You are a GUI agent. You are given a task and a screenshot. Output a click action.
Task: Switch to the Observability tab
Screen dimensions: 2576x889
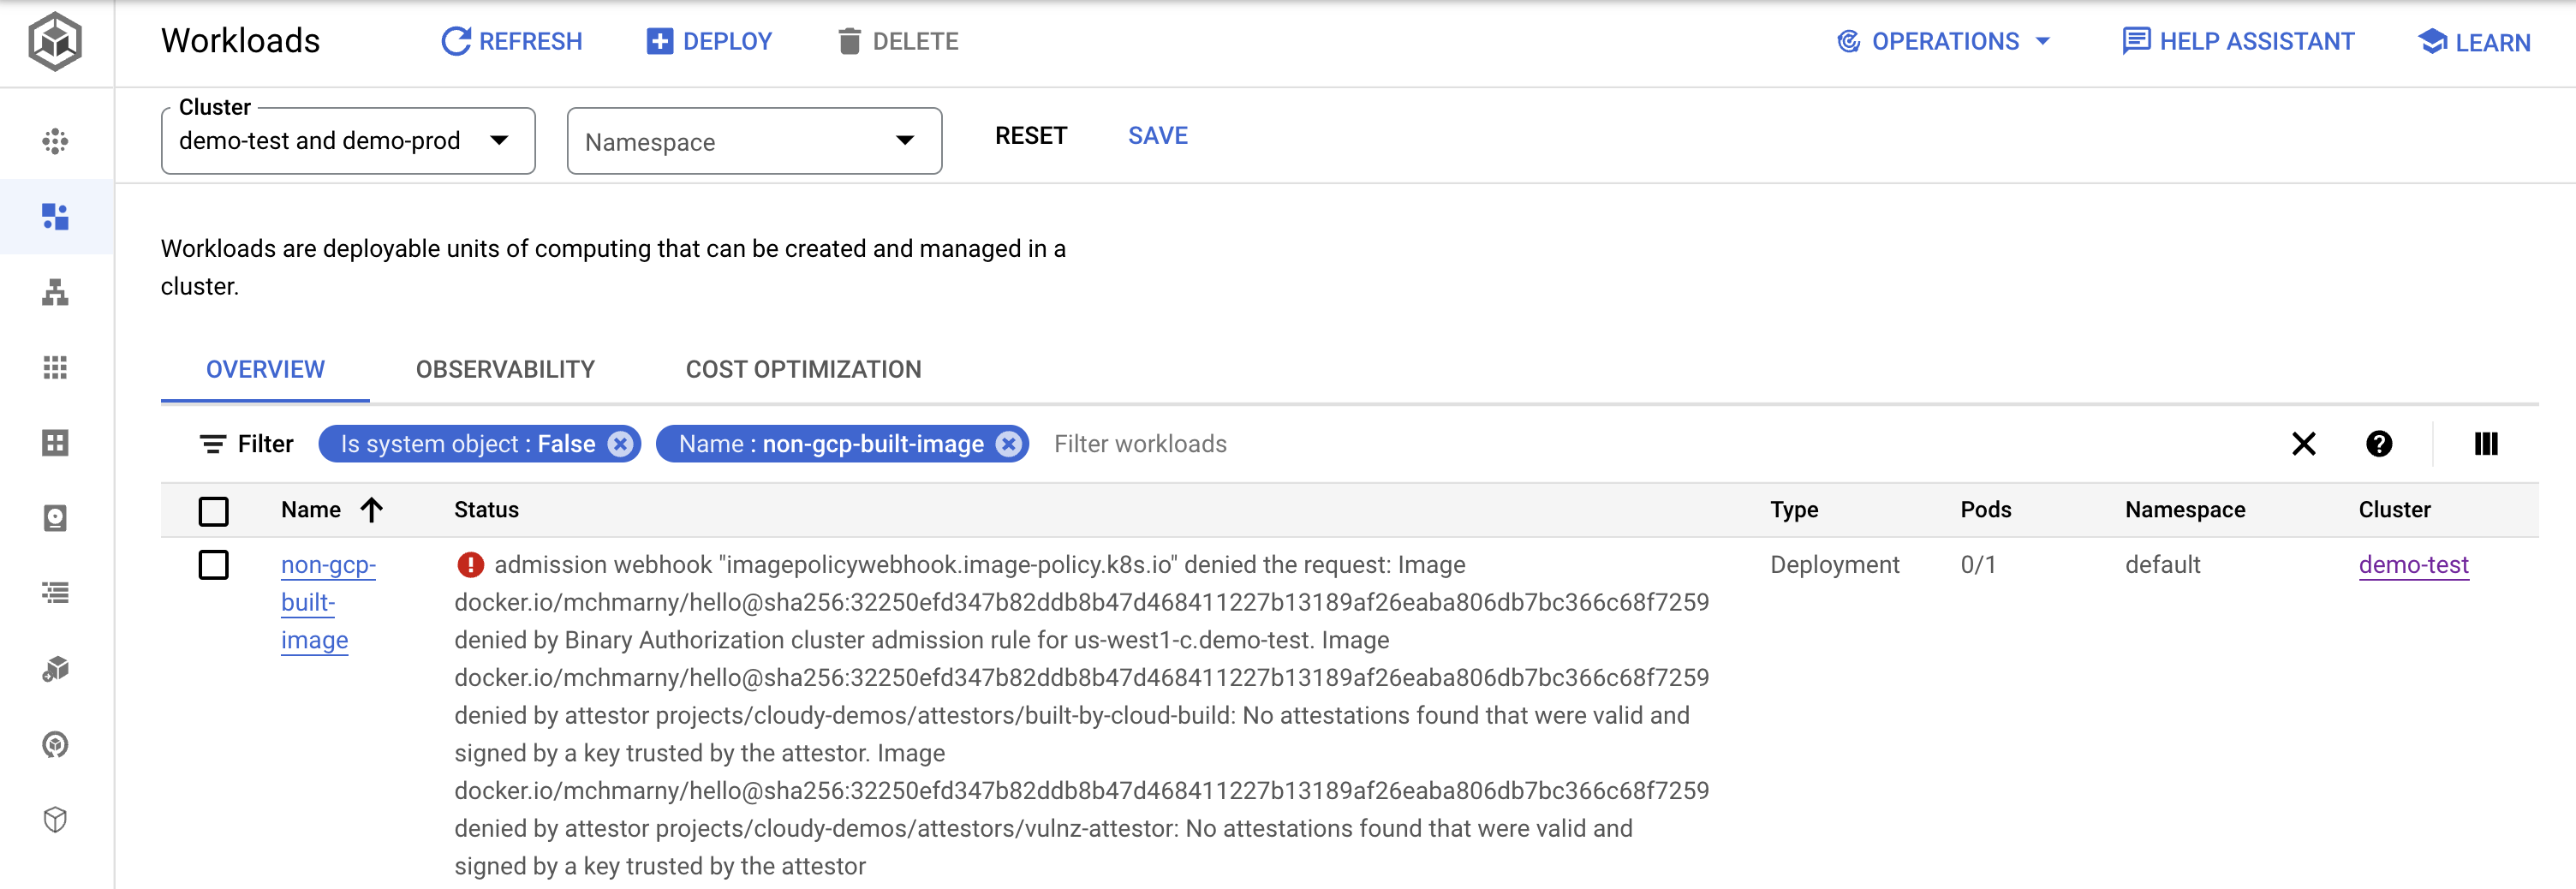(x=505, y=370)
